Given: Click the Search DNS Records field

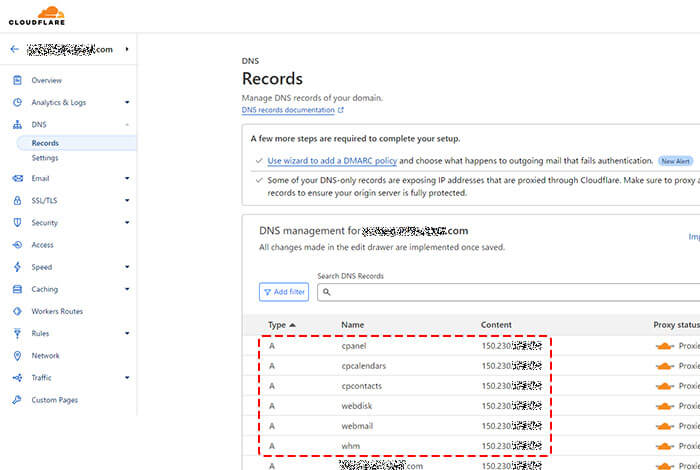Looking at the screenshot, I should [508, 292].
